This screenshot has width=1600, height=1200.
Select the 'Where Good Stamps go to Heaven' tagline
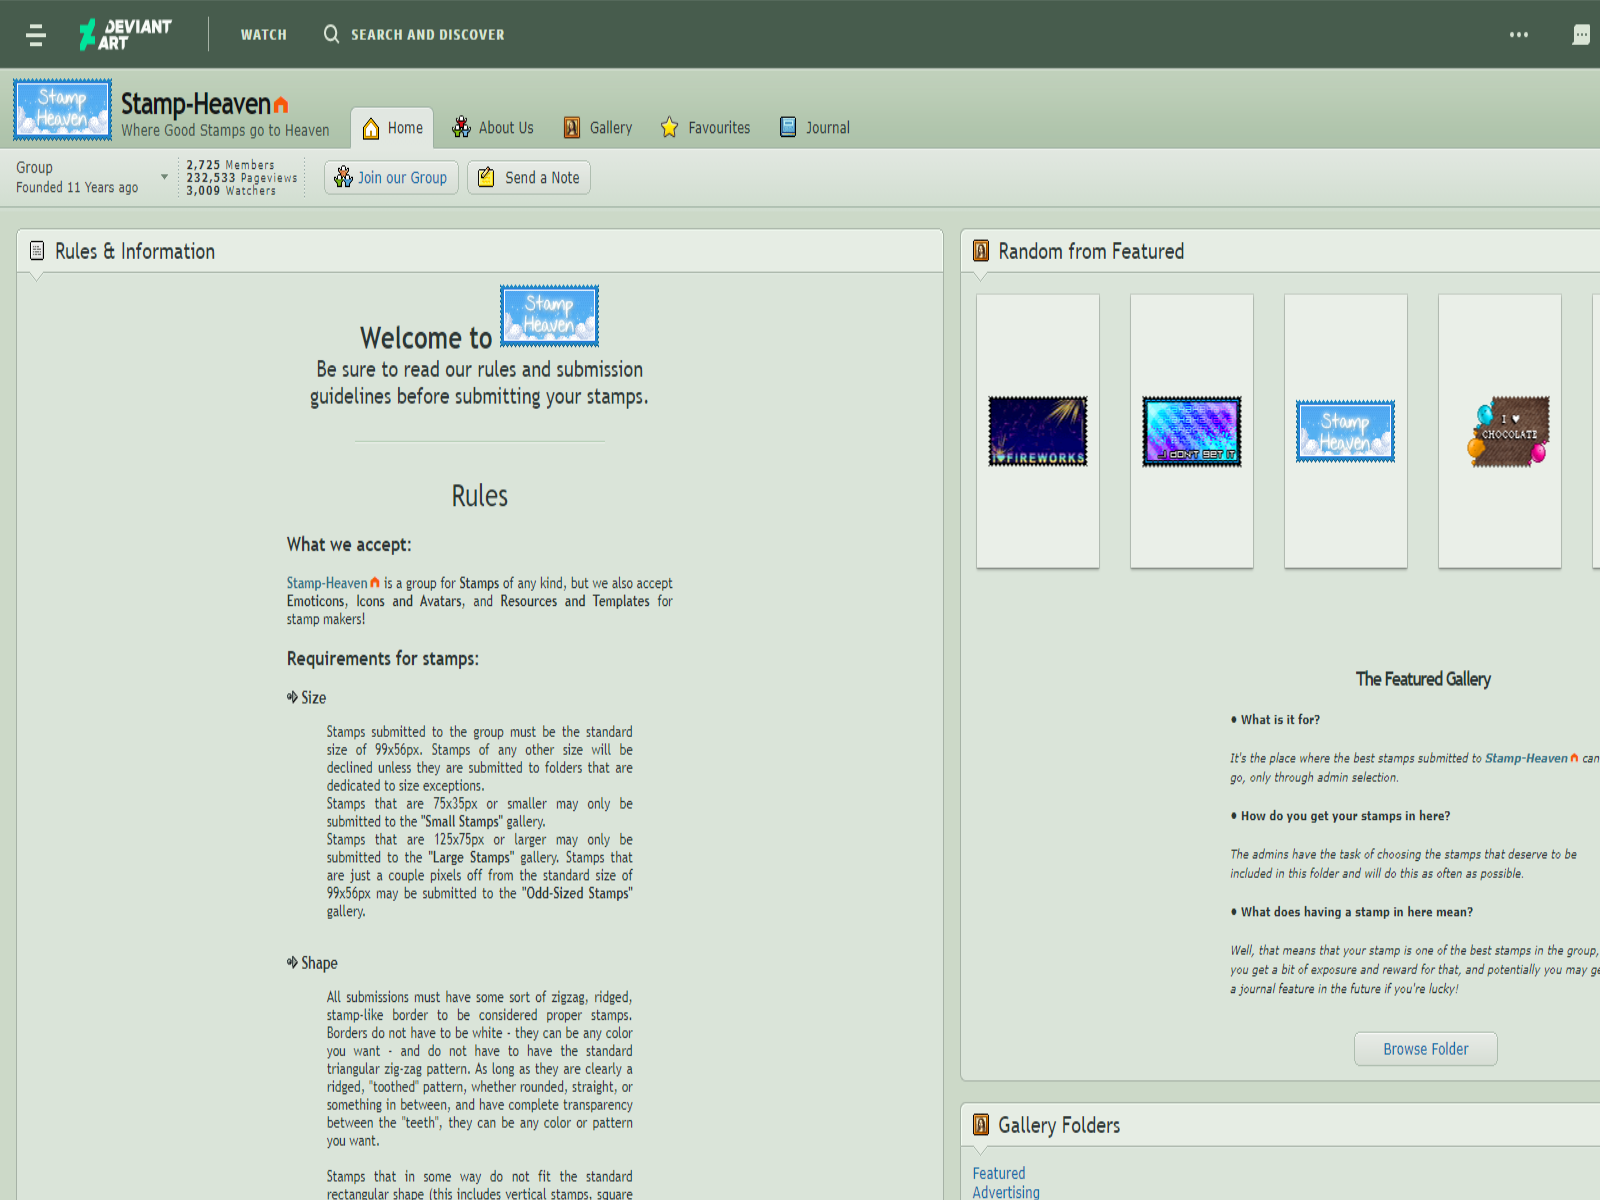pyautogui.click(x=225, y=130)
